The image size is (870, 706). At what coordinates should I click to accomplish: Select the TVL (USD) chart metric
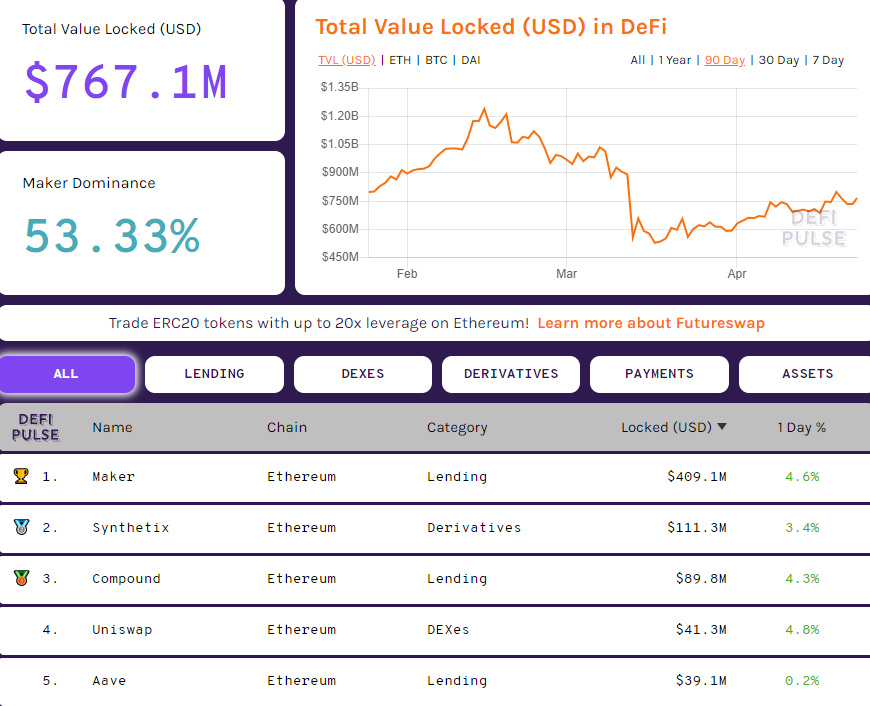tap(346, 60)
